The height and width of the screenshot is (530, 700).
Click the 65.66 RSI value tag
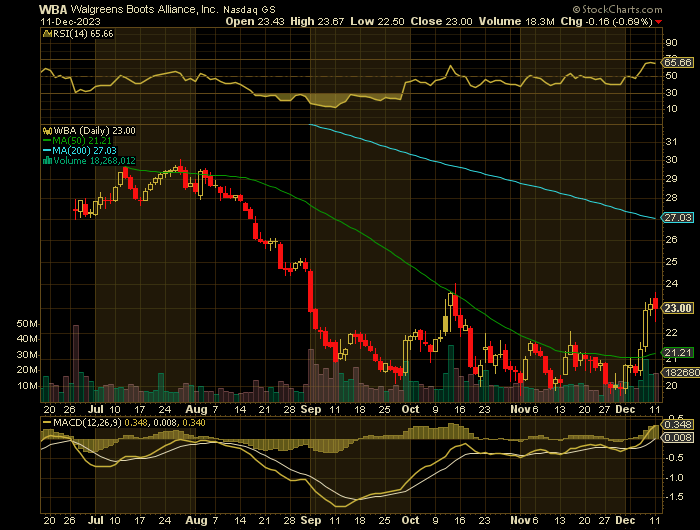(678, 63)
